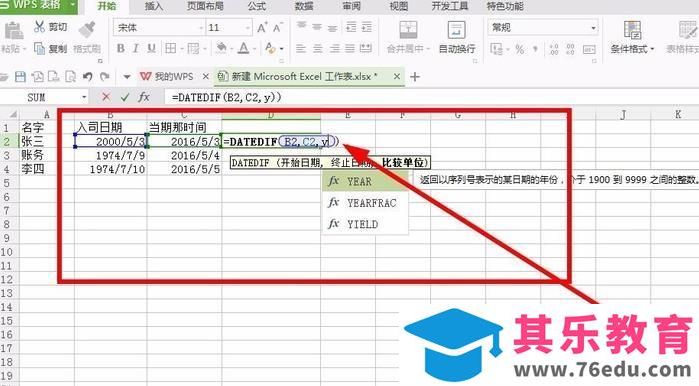Viewport: 699px width, 386px height.
Task: Click the insert function fx button
Action: tap(144, 97)
